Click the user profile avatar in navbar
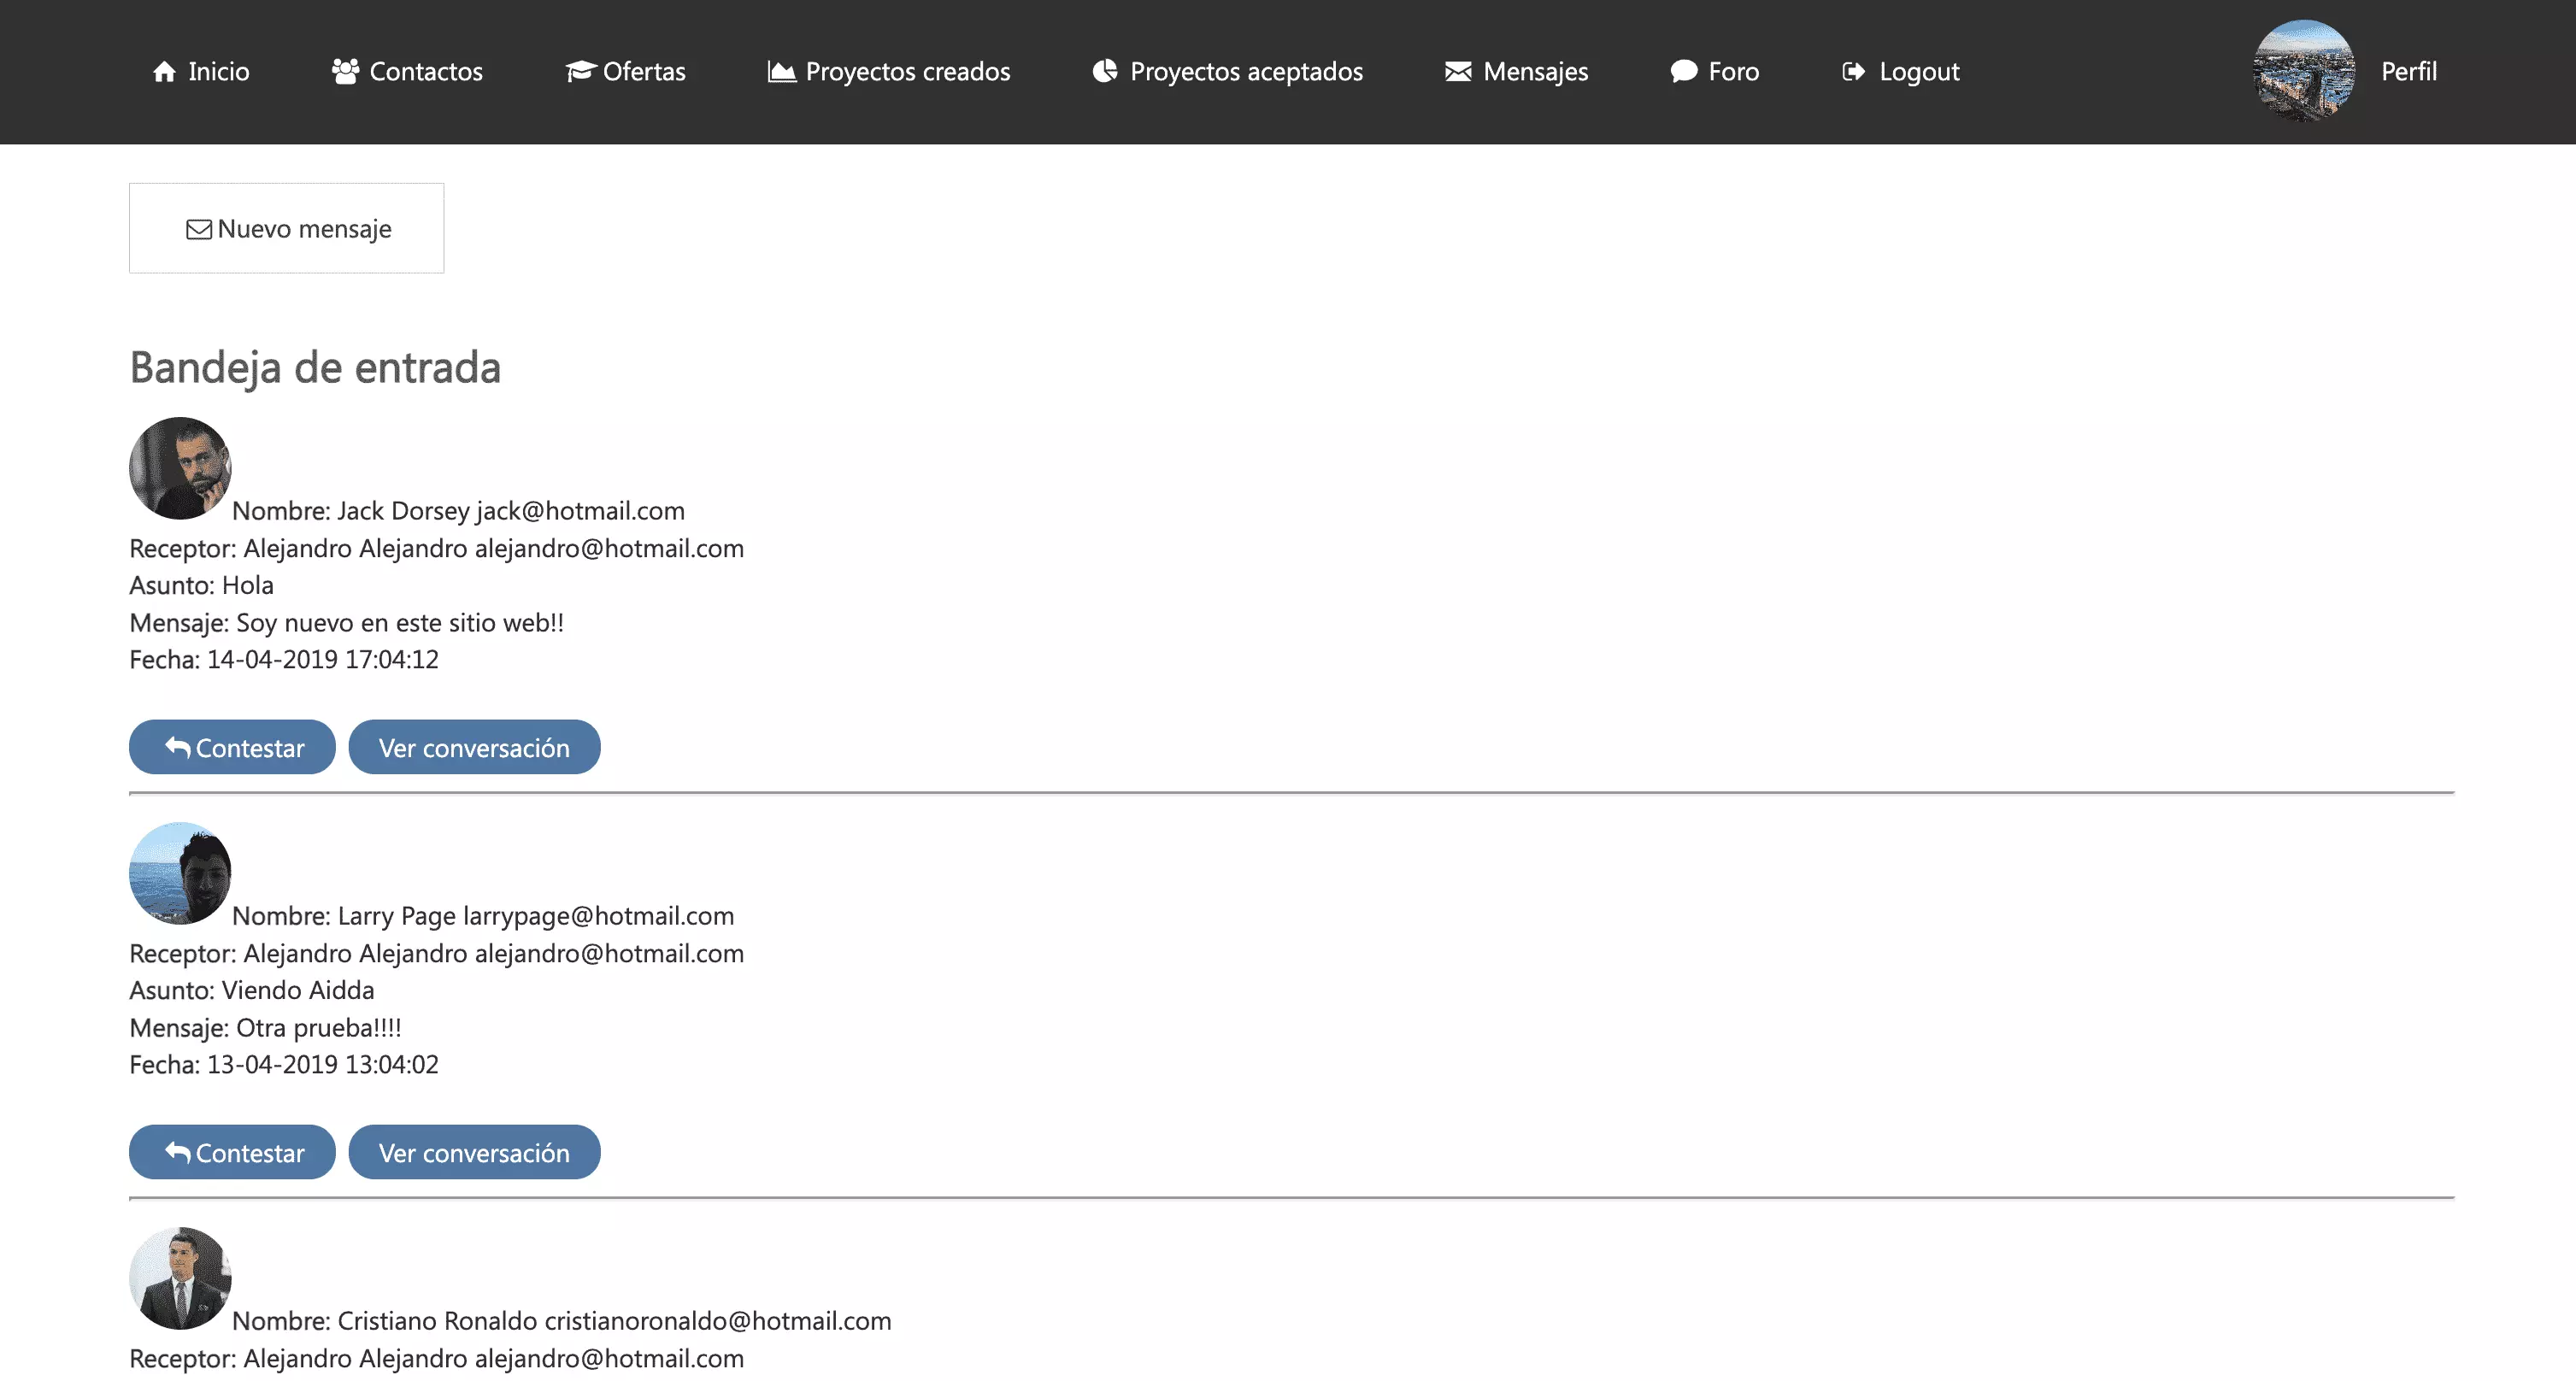The height and width of the screenshot is (1381, 2576). coord(2303,71)
